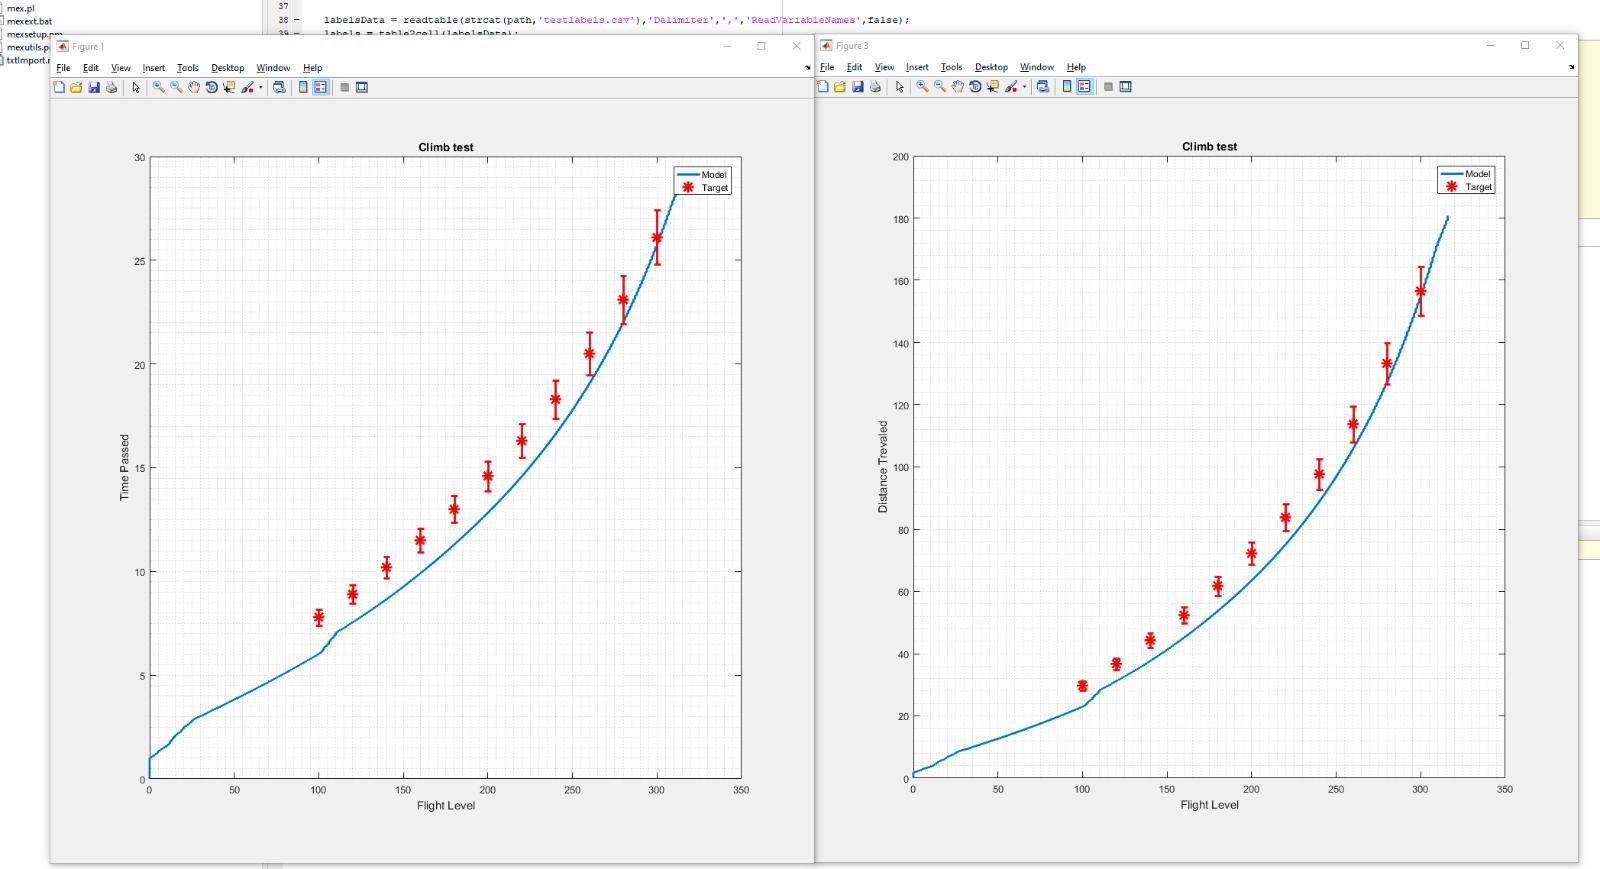Screen dimensions: 1600x869
Task: Save Figure 3 using the floppy disk icon
Action: click(857, 87)
